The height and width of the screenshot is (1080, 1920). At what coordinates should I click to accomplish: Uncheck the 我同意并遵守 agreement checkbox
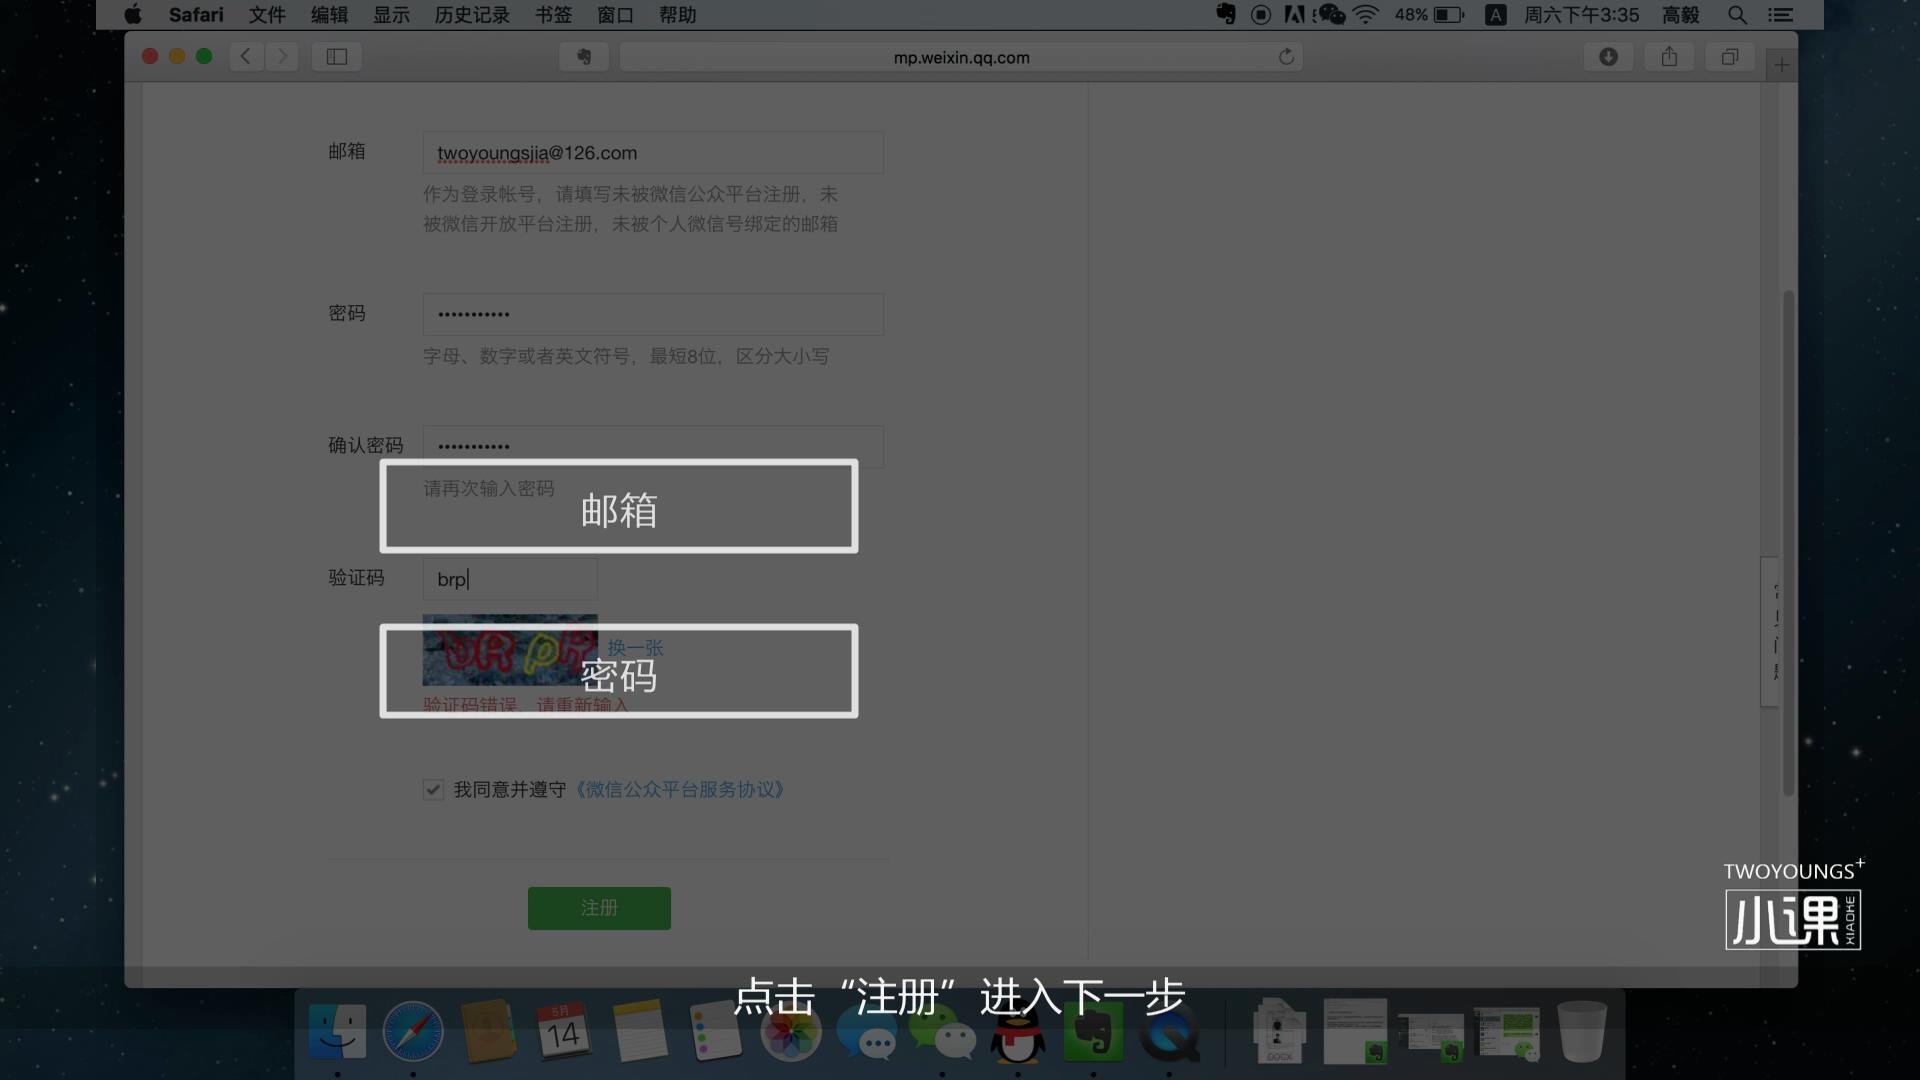tap(433, 789)
